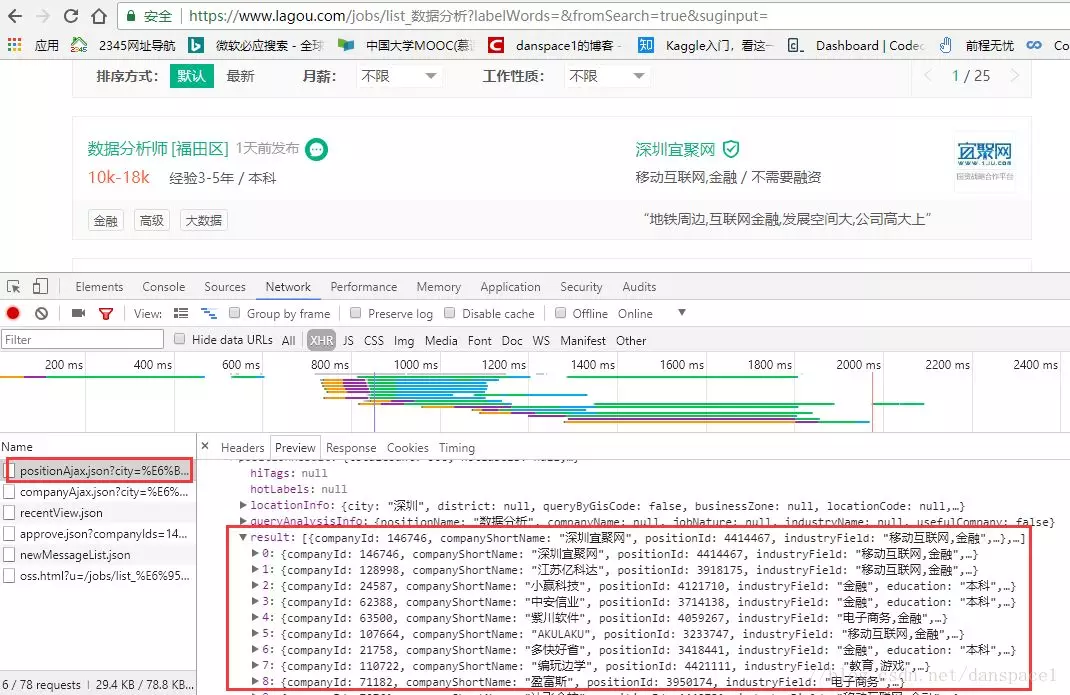Clear the network requests list
Image resolution: width=1070 pixels, height=695 pixels.
coord(40,313)
